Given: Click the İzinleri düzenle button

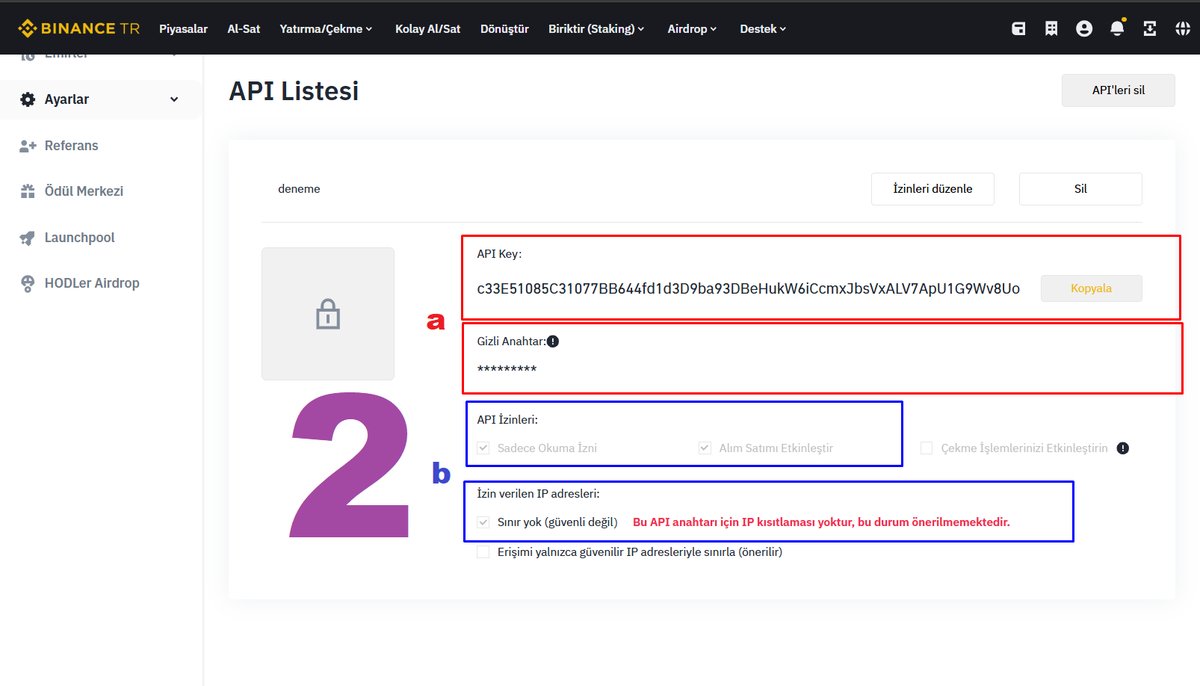Looking at the screenshot, I should [932, 189].
